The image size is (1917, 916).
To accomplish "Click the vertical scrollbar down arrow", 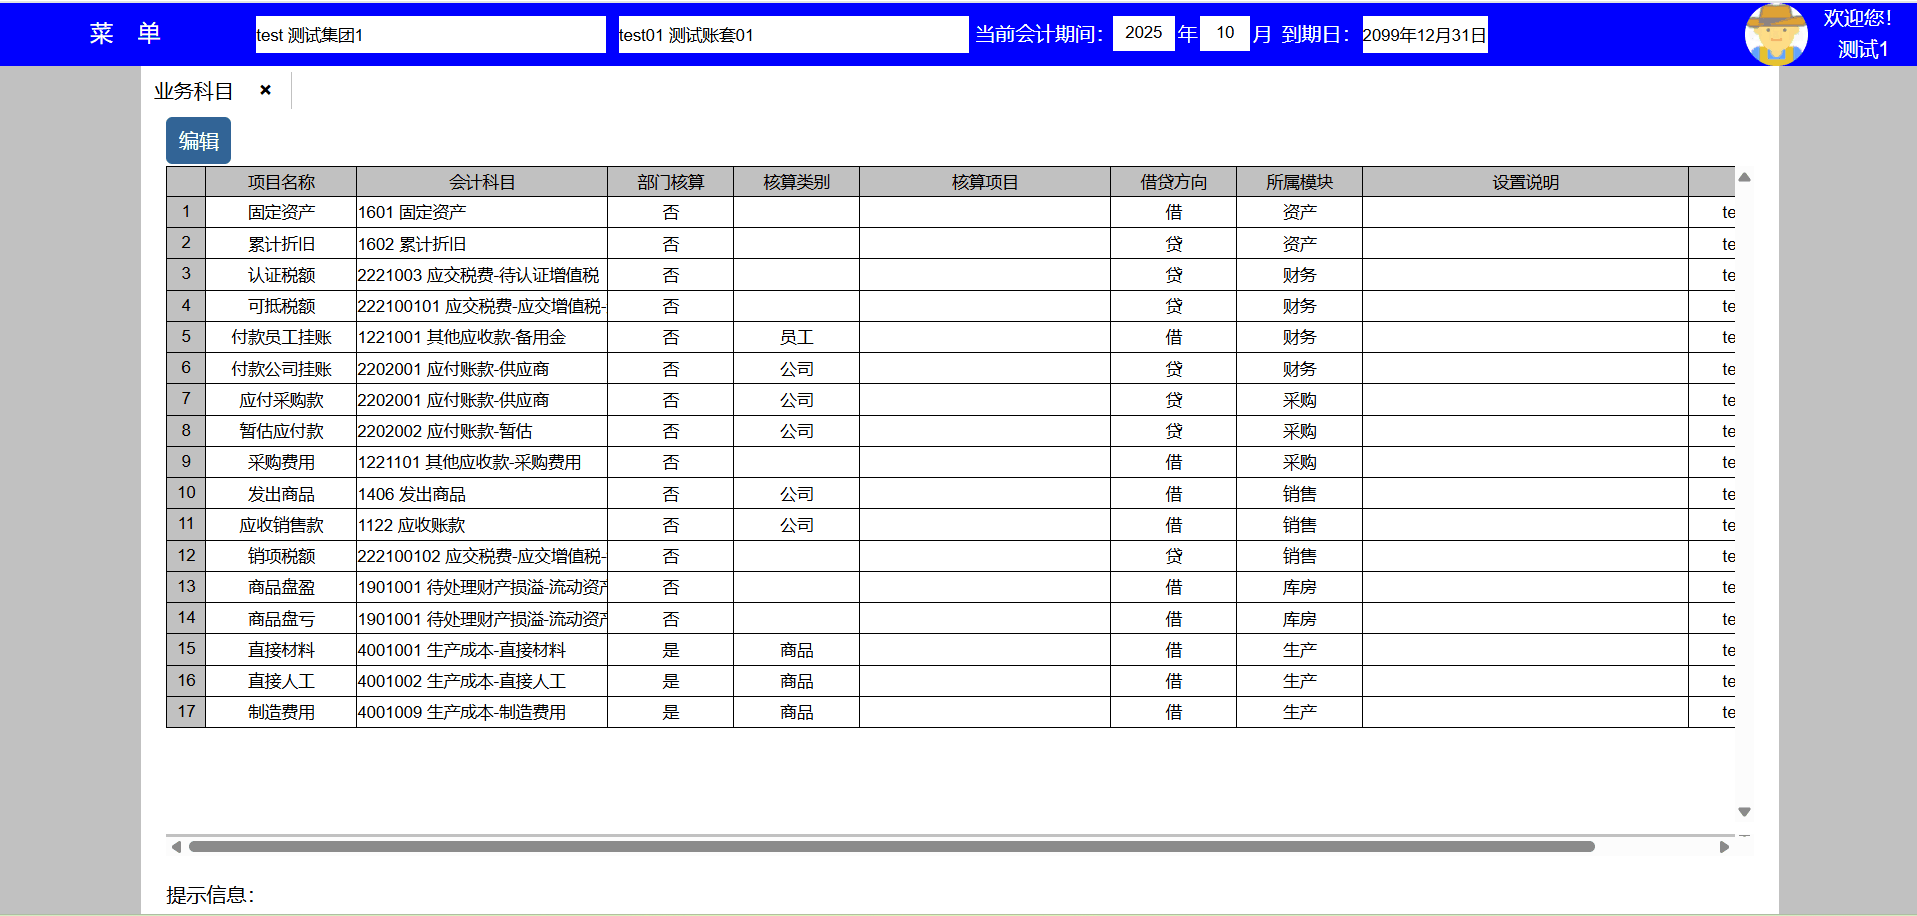I will coord(1744,812).
